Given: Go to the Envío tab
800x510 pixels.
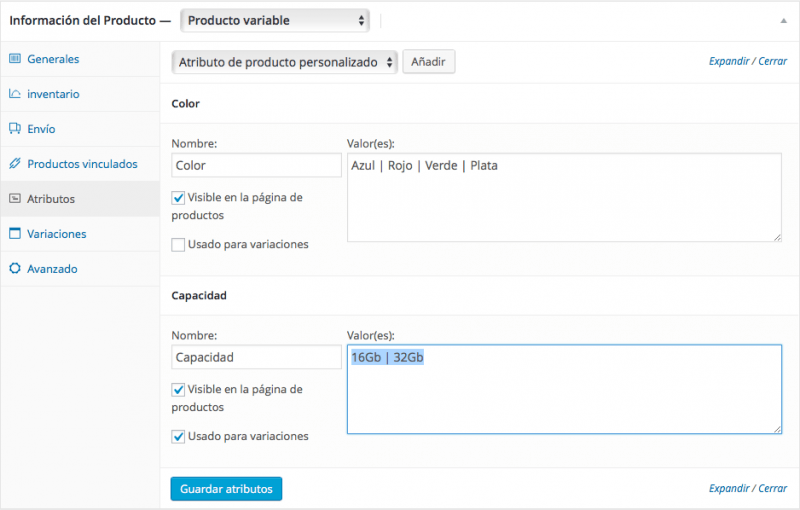Looking at the screenshot, I should point(80,129).
